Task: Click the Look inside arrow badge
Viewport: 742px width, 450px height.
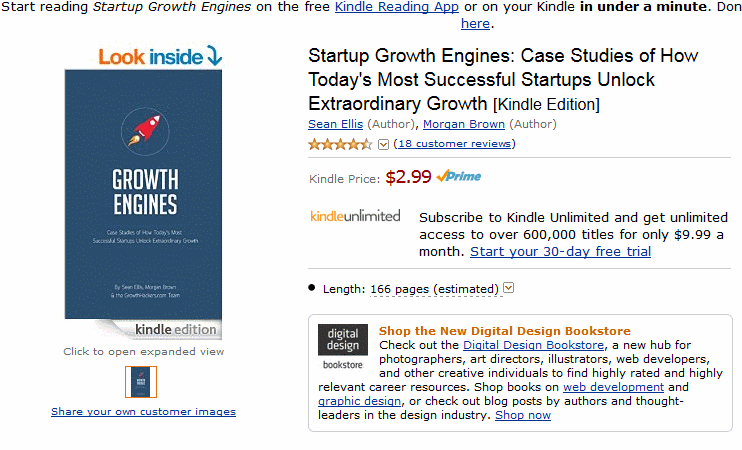Action: pyautogui.click(x=160, y=56)
